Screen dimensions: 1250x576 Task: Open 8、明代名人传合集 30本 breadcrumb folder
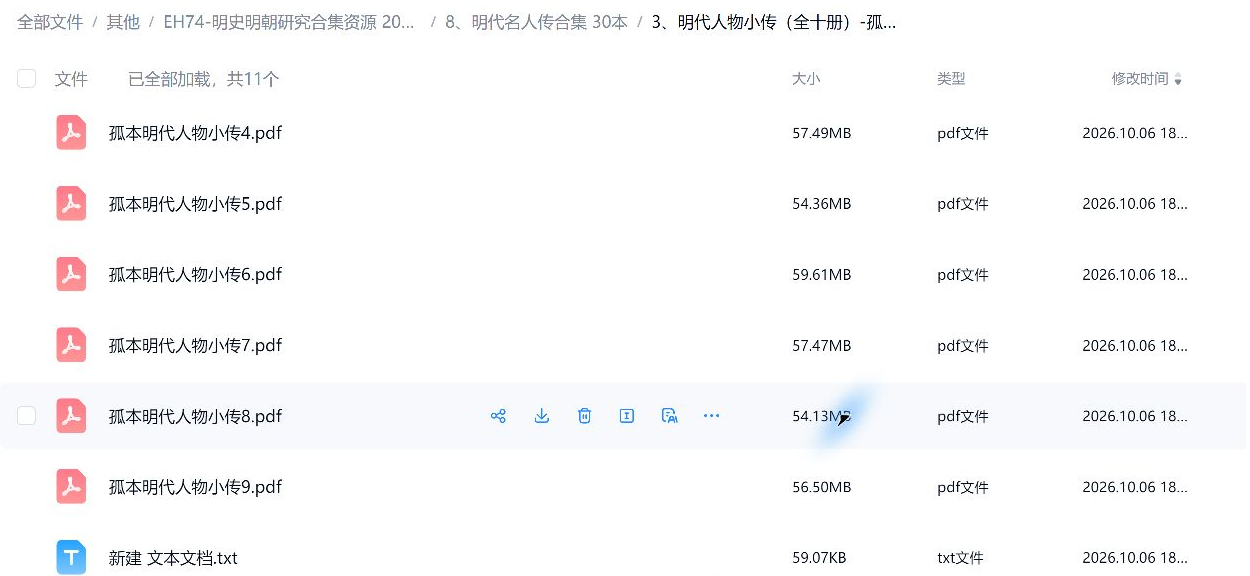pos(536,22)
